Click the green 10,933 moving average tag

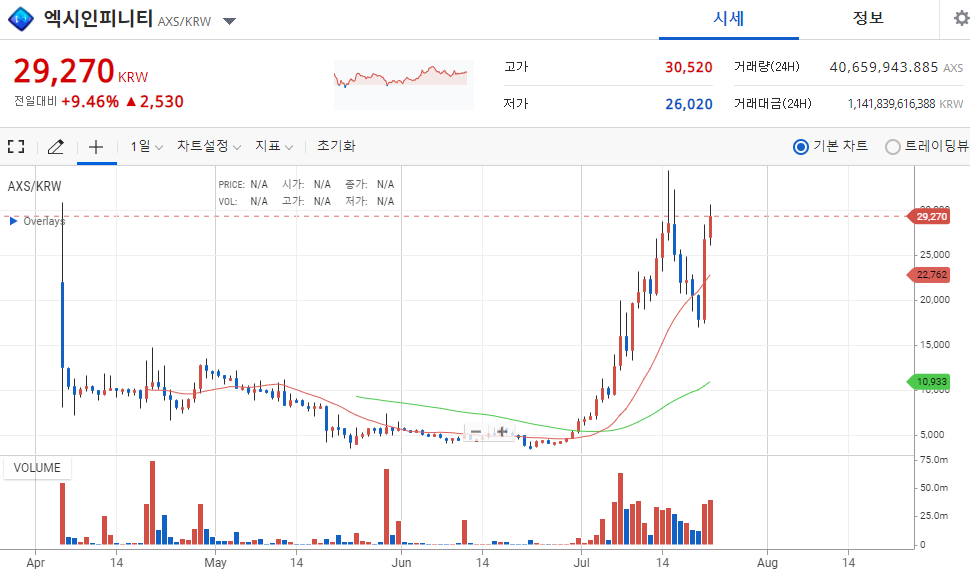(929, 382)
